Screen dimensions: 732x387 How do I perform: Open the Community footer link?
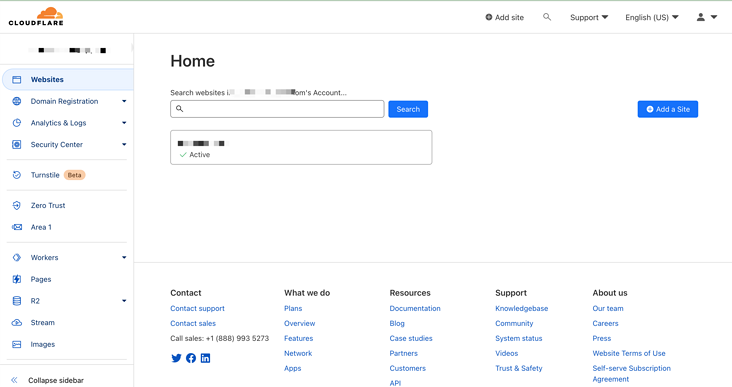[x=514, y=324]
